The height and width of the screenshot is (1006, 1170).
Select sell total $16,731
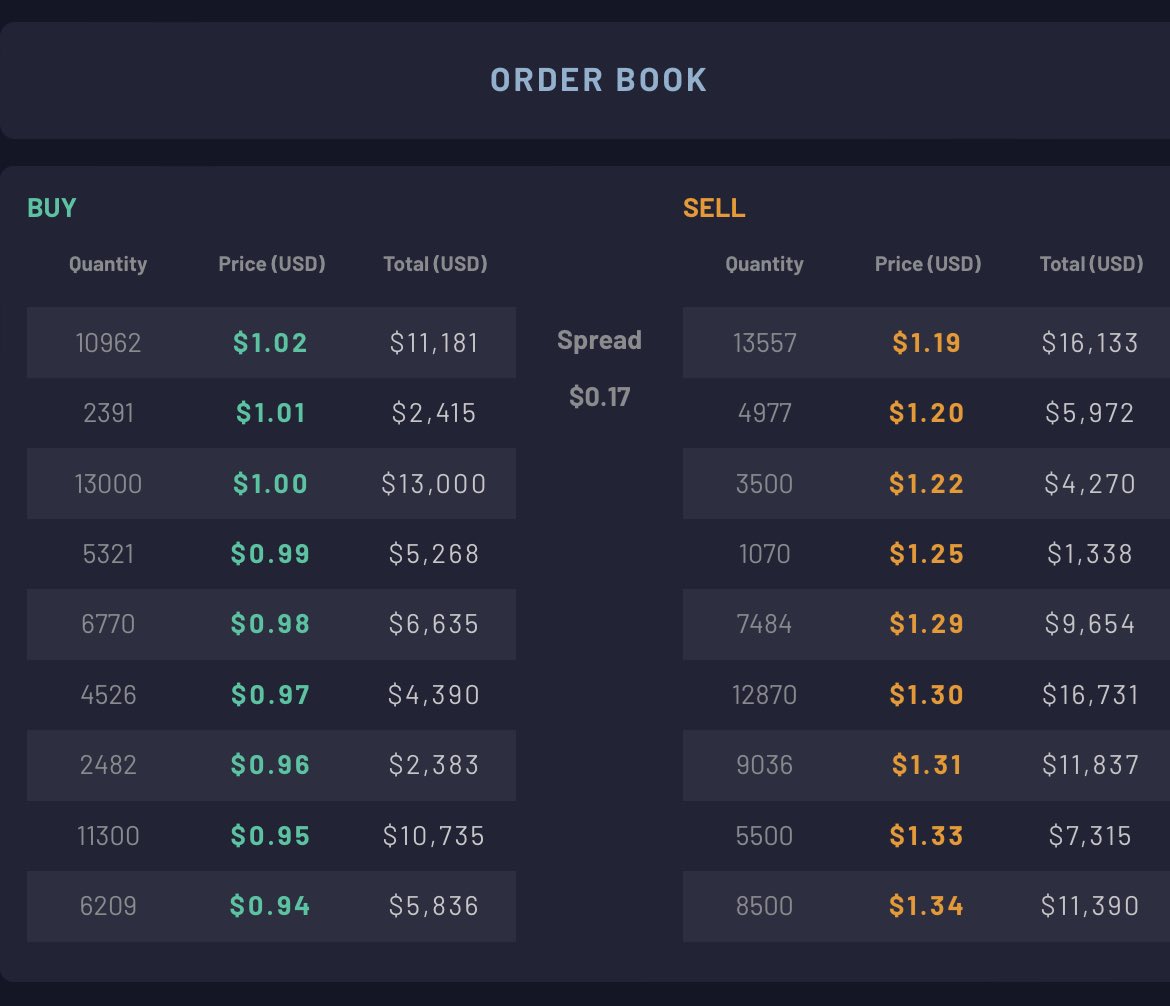(x=1090, y=695)
